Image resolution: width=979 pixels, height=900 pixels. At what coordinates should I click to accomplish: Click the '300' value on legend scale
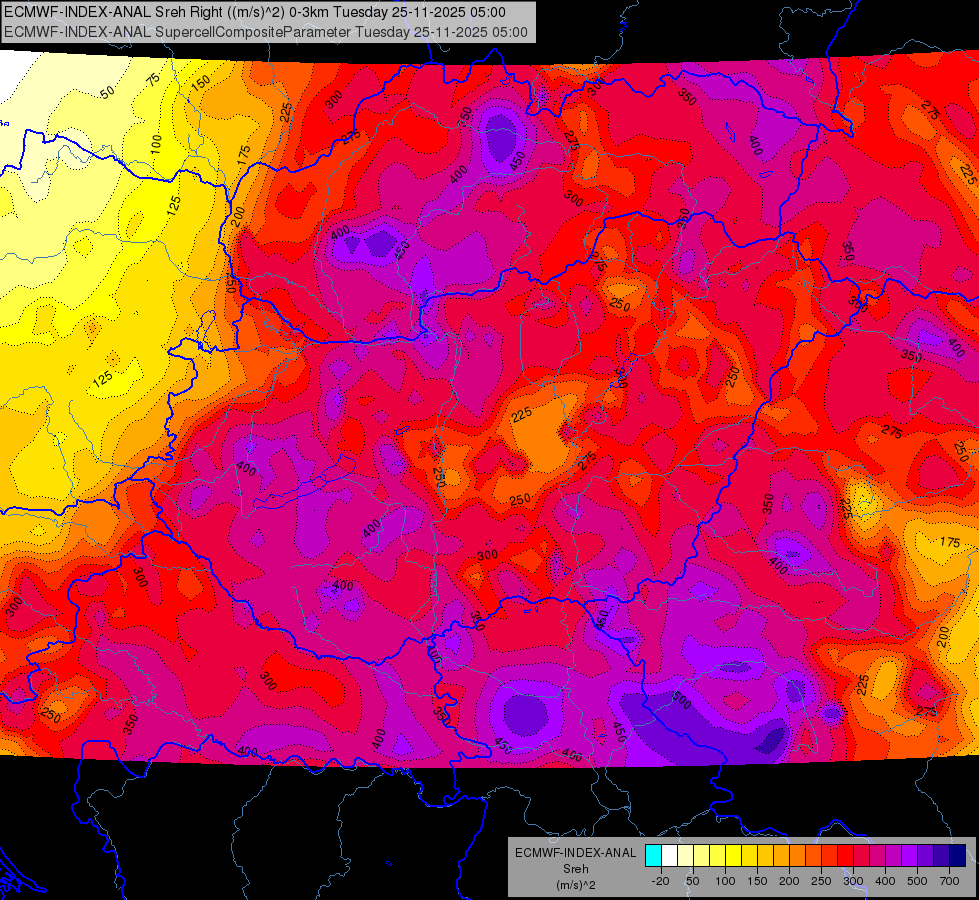[853, 881]
